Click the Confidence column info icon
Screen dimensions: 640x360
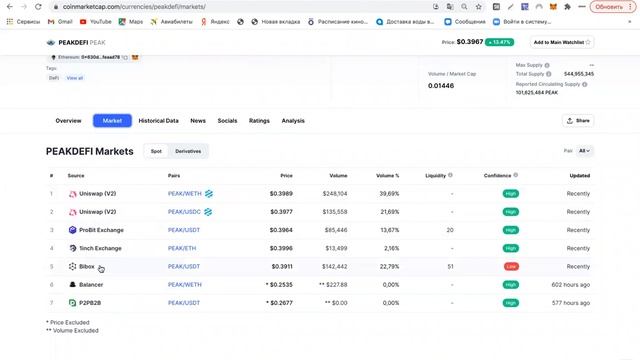pos(516,175)
